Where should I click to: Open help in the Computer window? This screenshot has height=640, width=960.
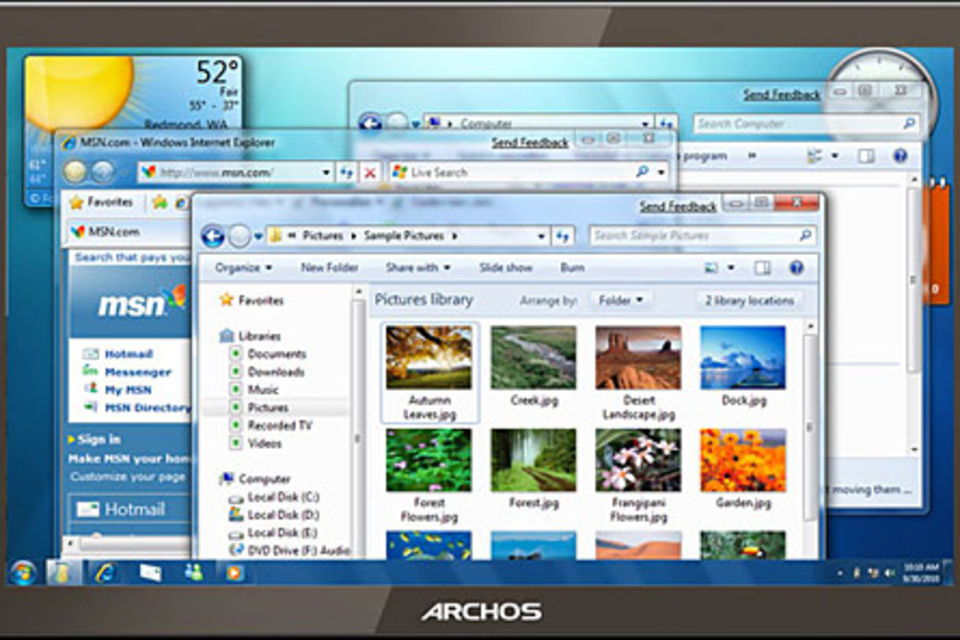pyautogui.click(x=899, y=156)
